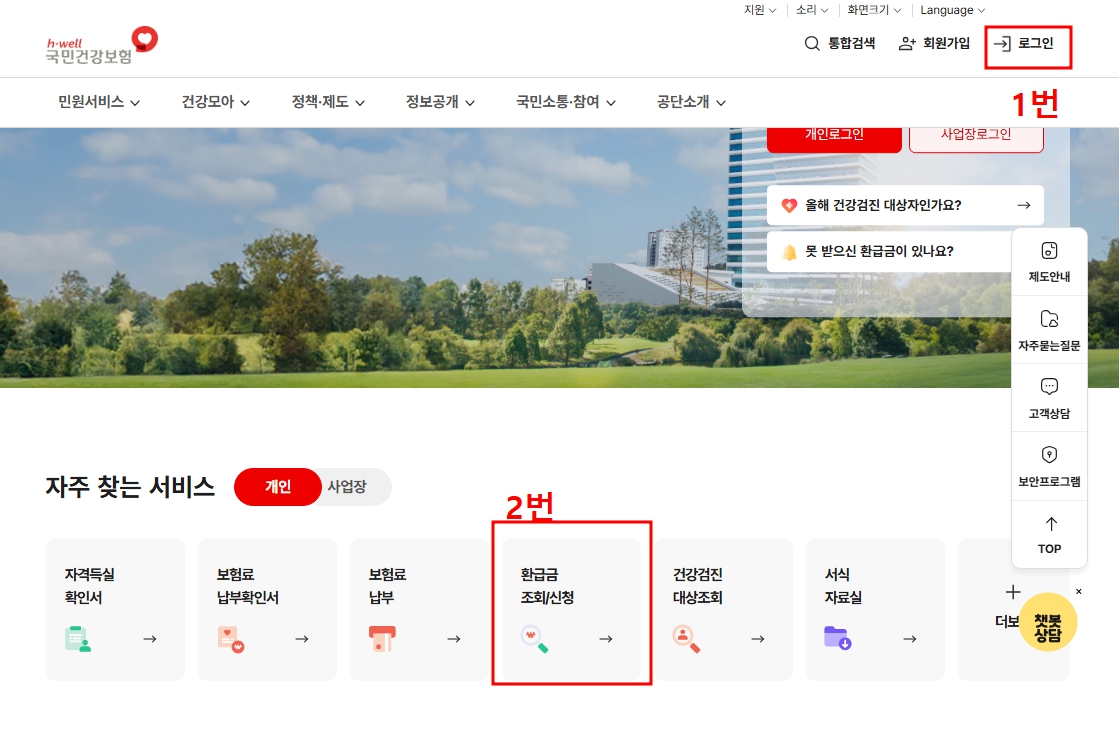1119x755 pixels.
Task: Open the 건강검진 대상조회 card title
Action: click(x=698, y=586)
